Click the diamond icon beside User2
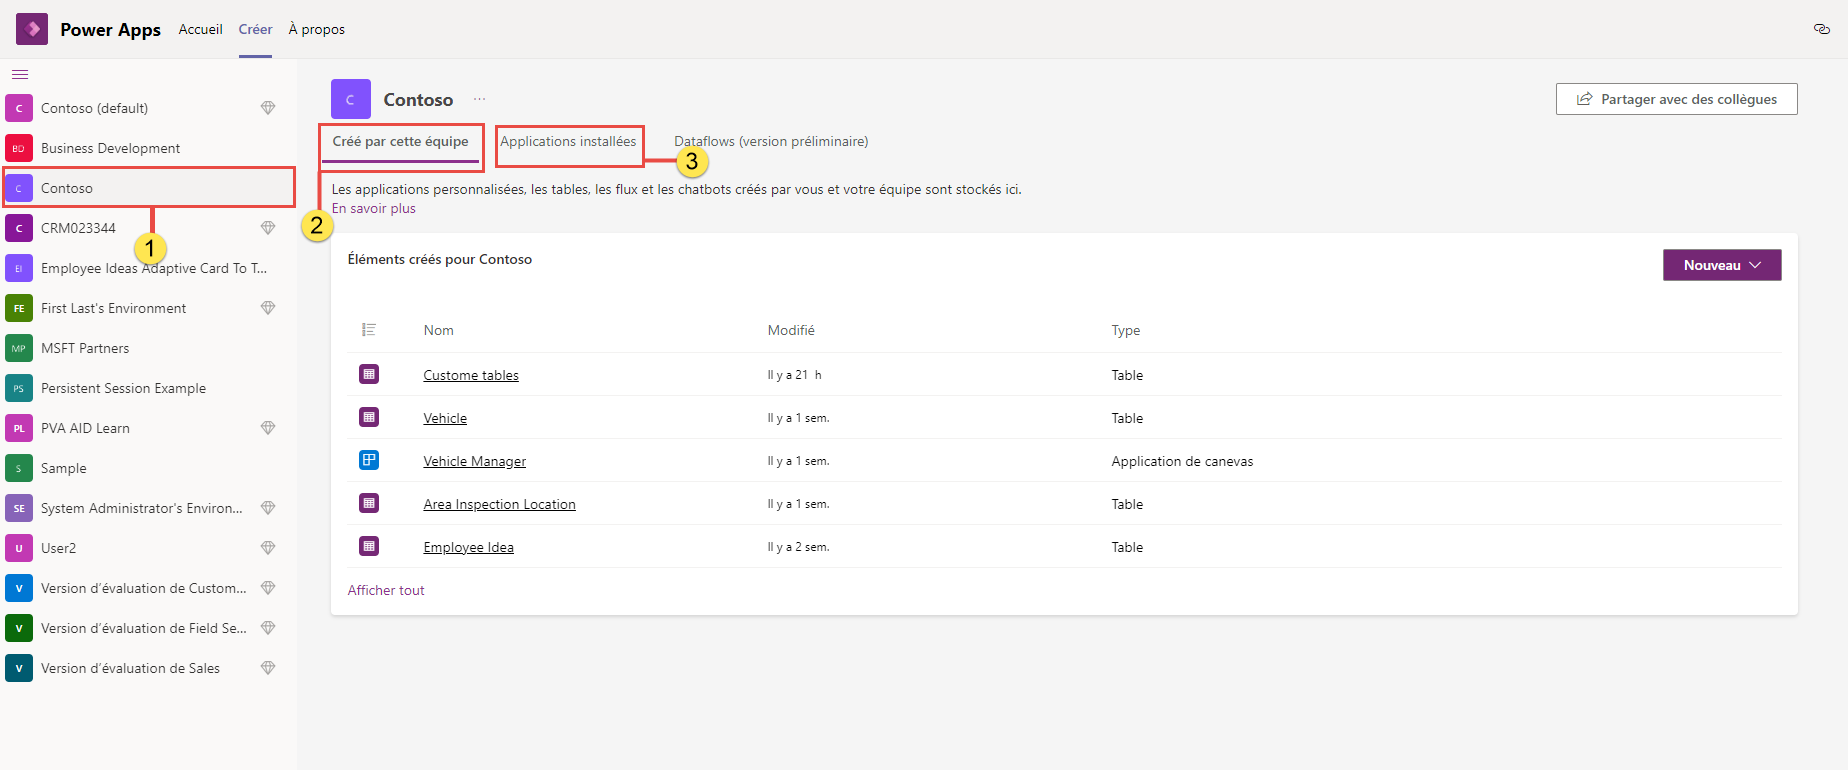 tap(268, 548)
